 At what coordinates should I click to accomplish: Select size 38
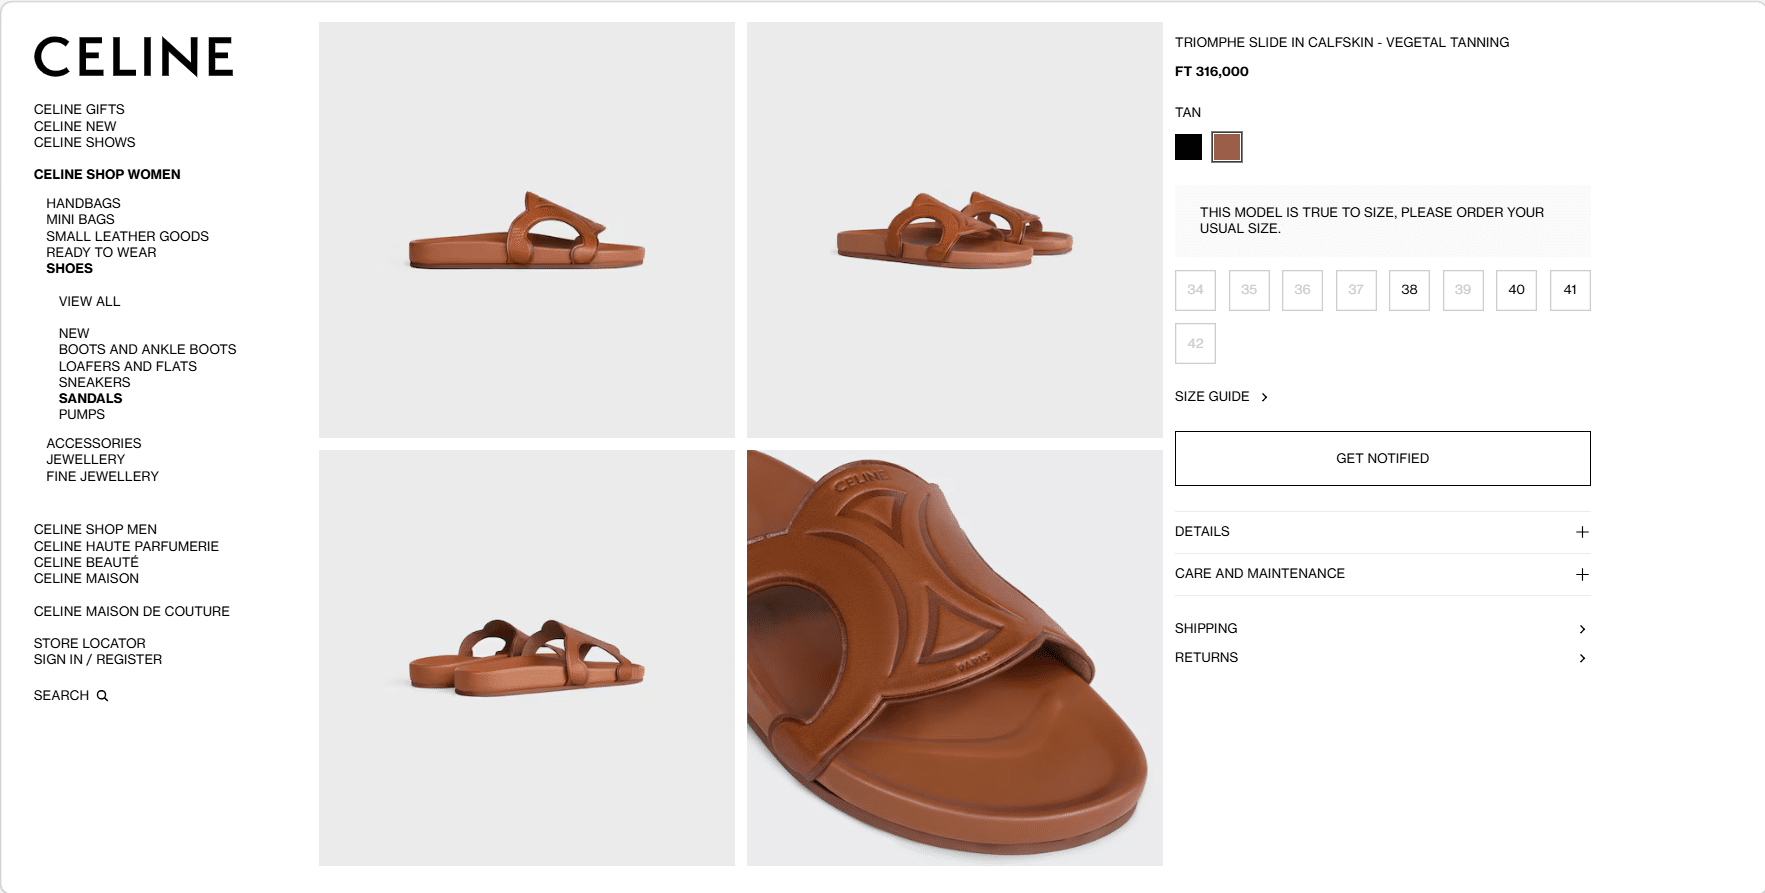coord(1409,290)
